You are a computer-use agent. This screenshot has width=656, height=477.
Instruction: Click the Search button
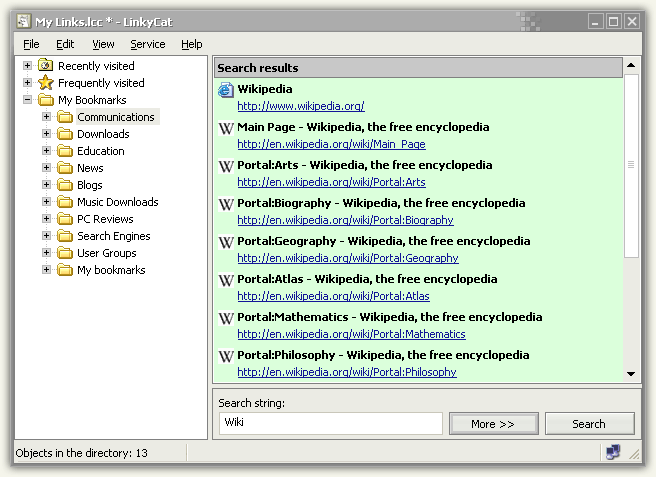coord(589,424)
